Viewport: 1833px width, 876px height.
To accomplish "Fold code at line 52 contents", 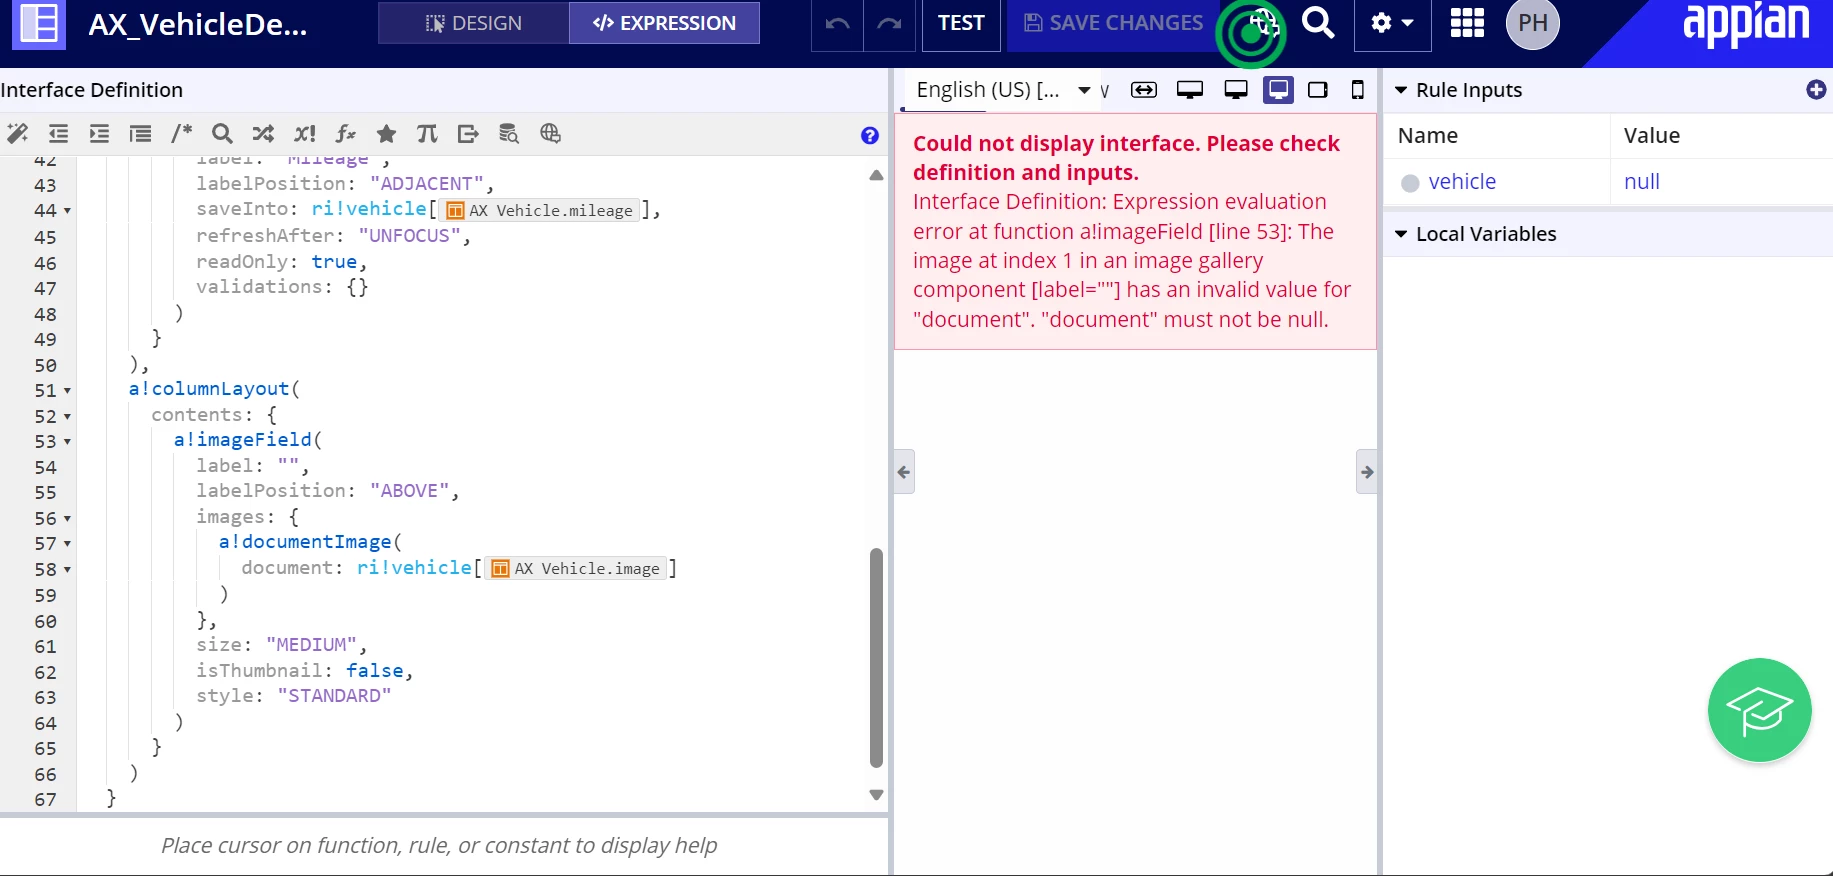I will pyautogui.click(x=67, y=416).
